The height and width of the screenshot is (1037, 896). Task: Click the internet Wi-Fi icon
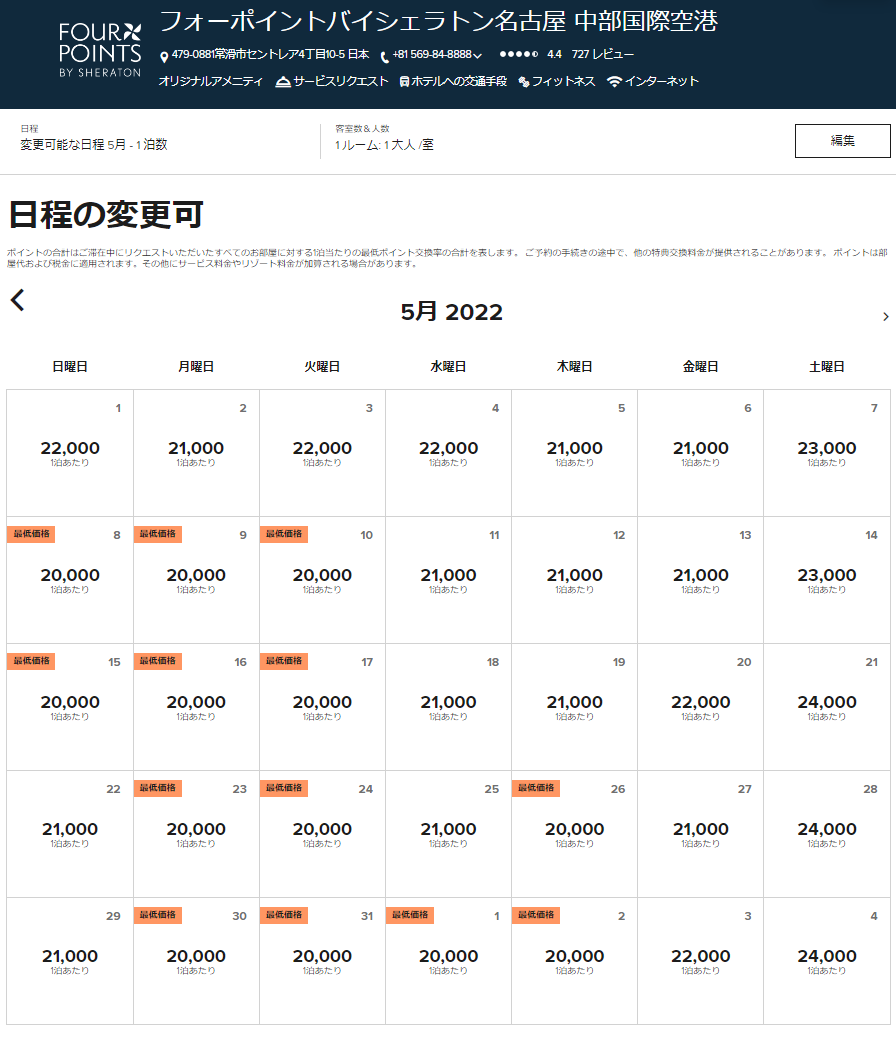[614, 82]
